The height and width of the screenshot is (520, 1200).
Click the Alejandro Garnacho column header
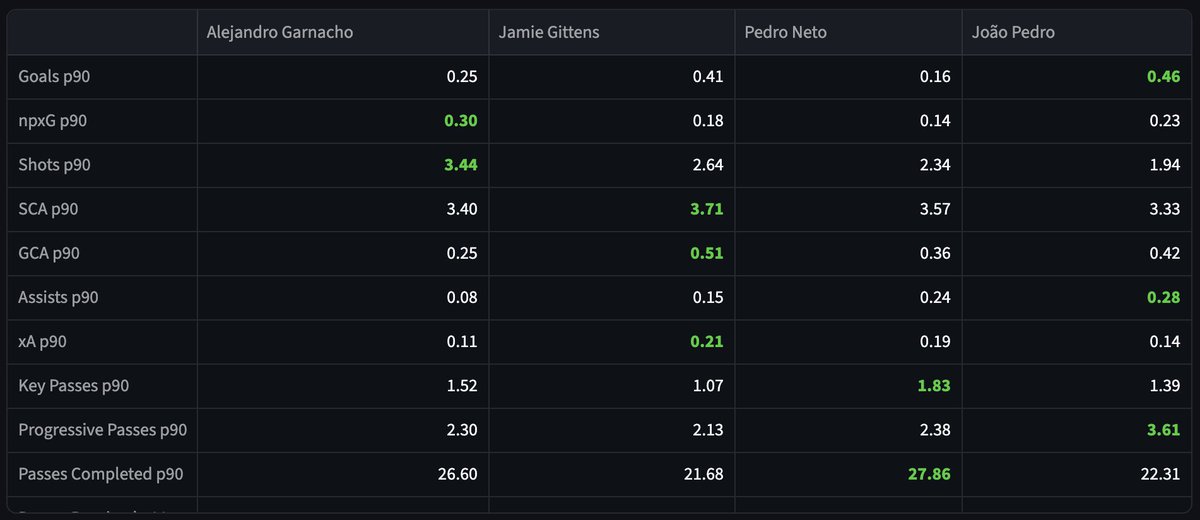(343, 32)
